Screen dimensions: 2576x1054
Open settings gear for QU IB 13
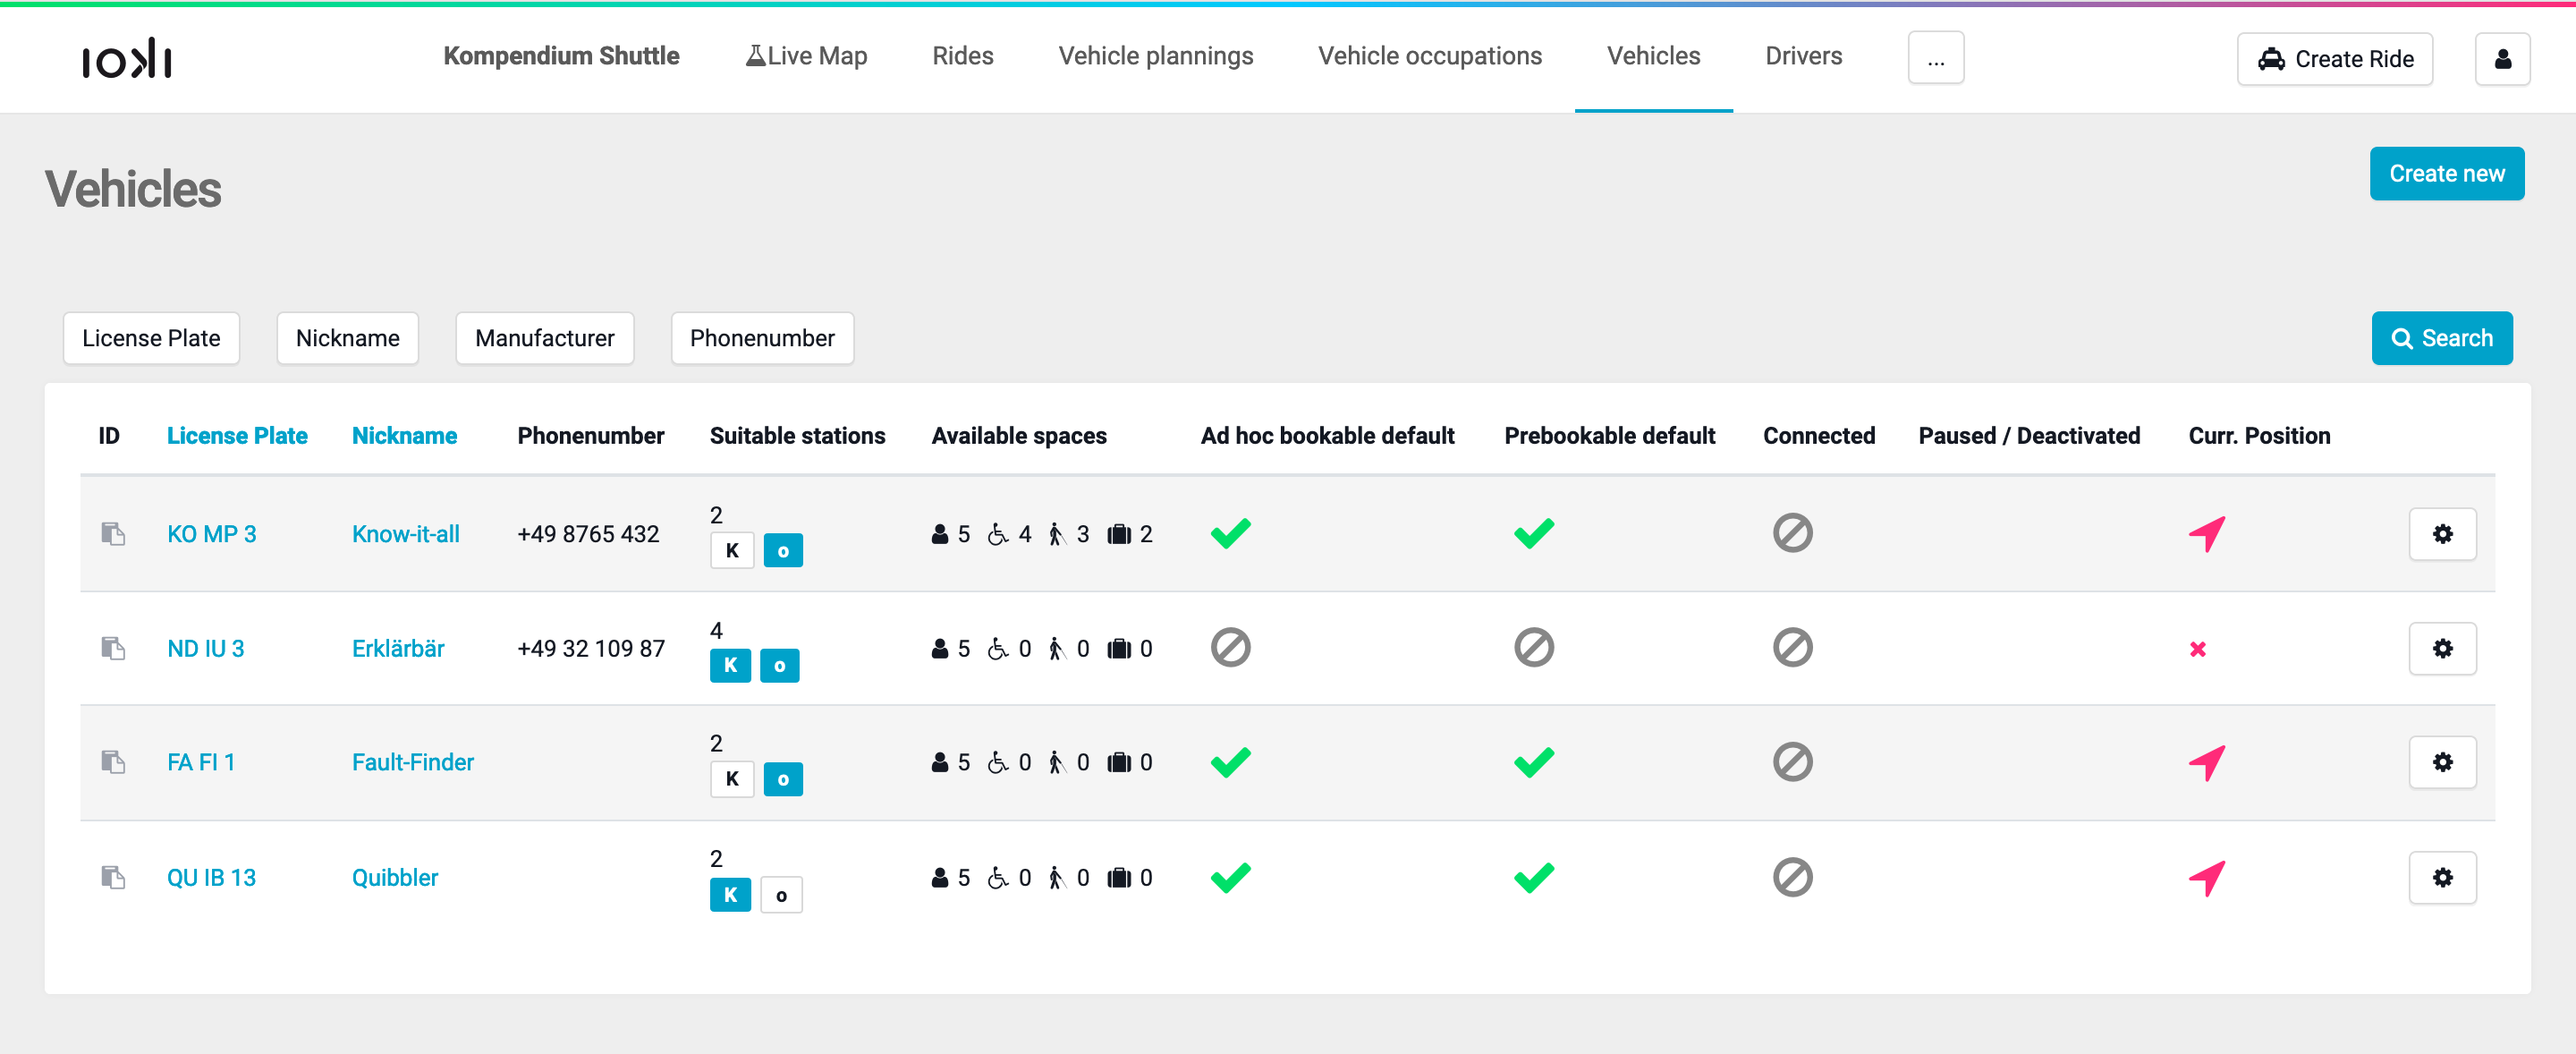(2442, 877)
